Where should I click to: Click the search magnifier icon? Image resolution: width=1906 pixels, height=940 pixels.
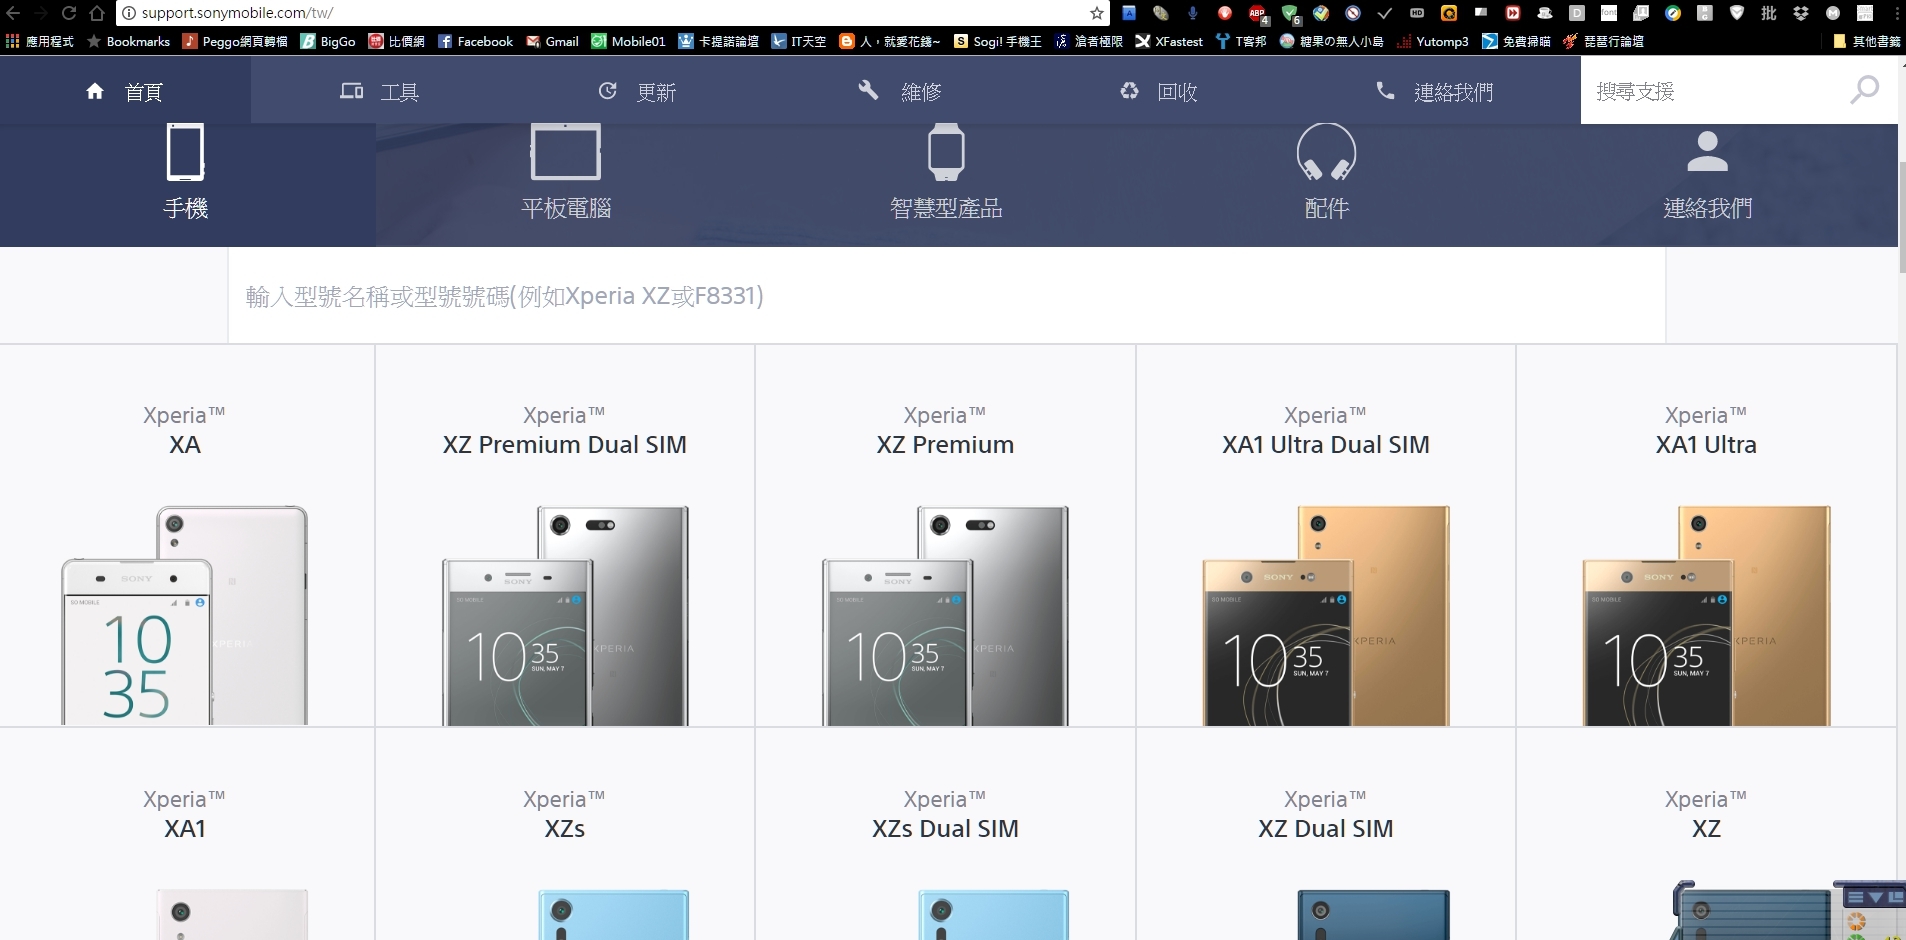1864,90
